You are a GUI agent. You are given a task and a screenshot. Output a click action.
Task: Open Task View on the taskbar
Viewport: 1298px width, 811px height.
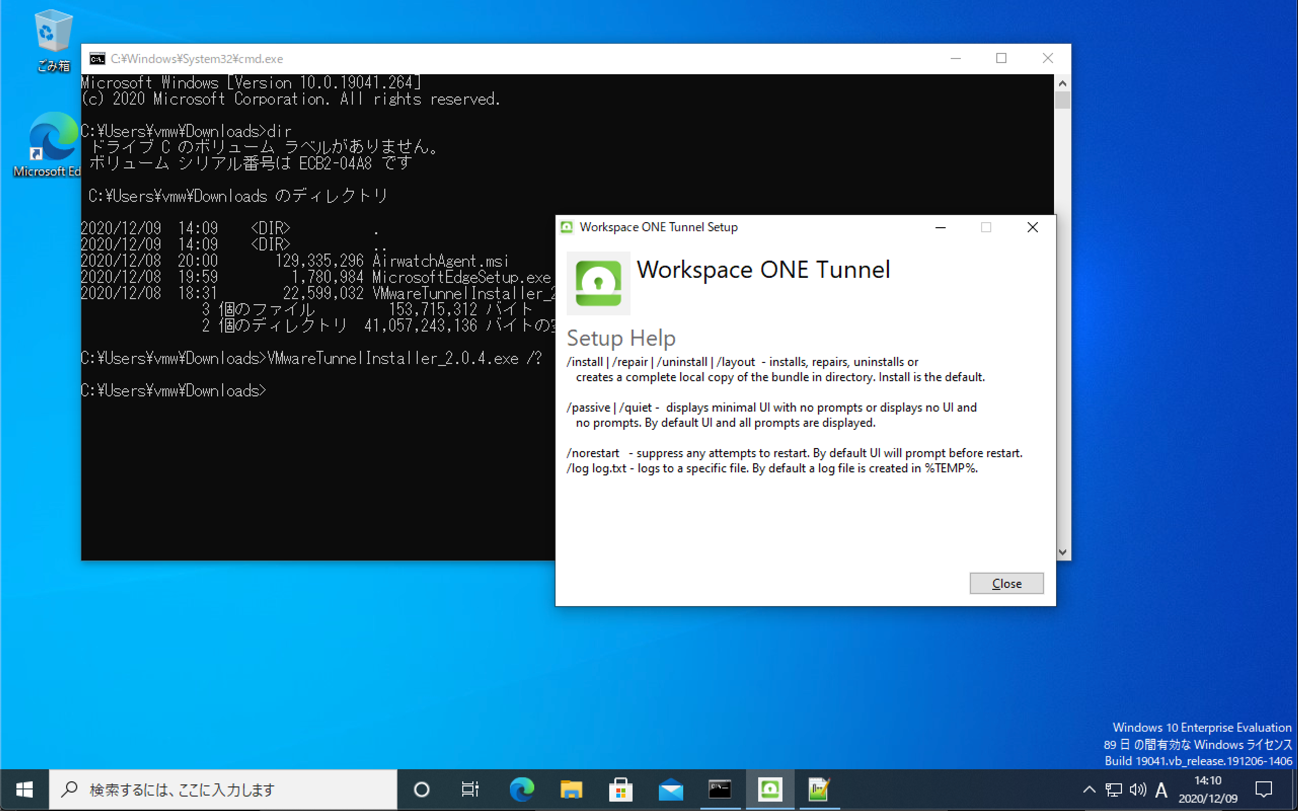tap(470, 789)
